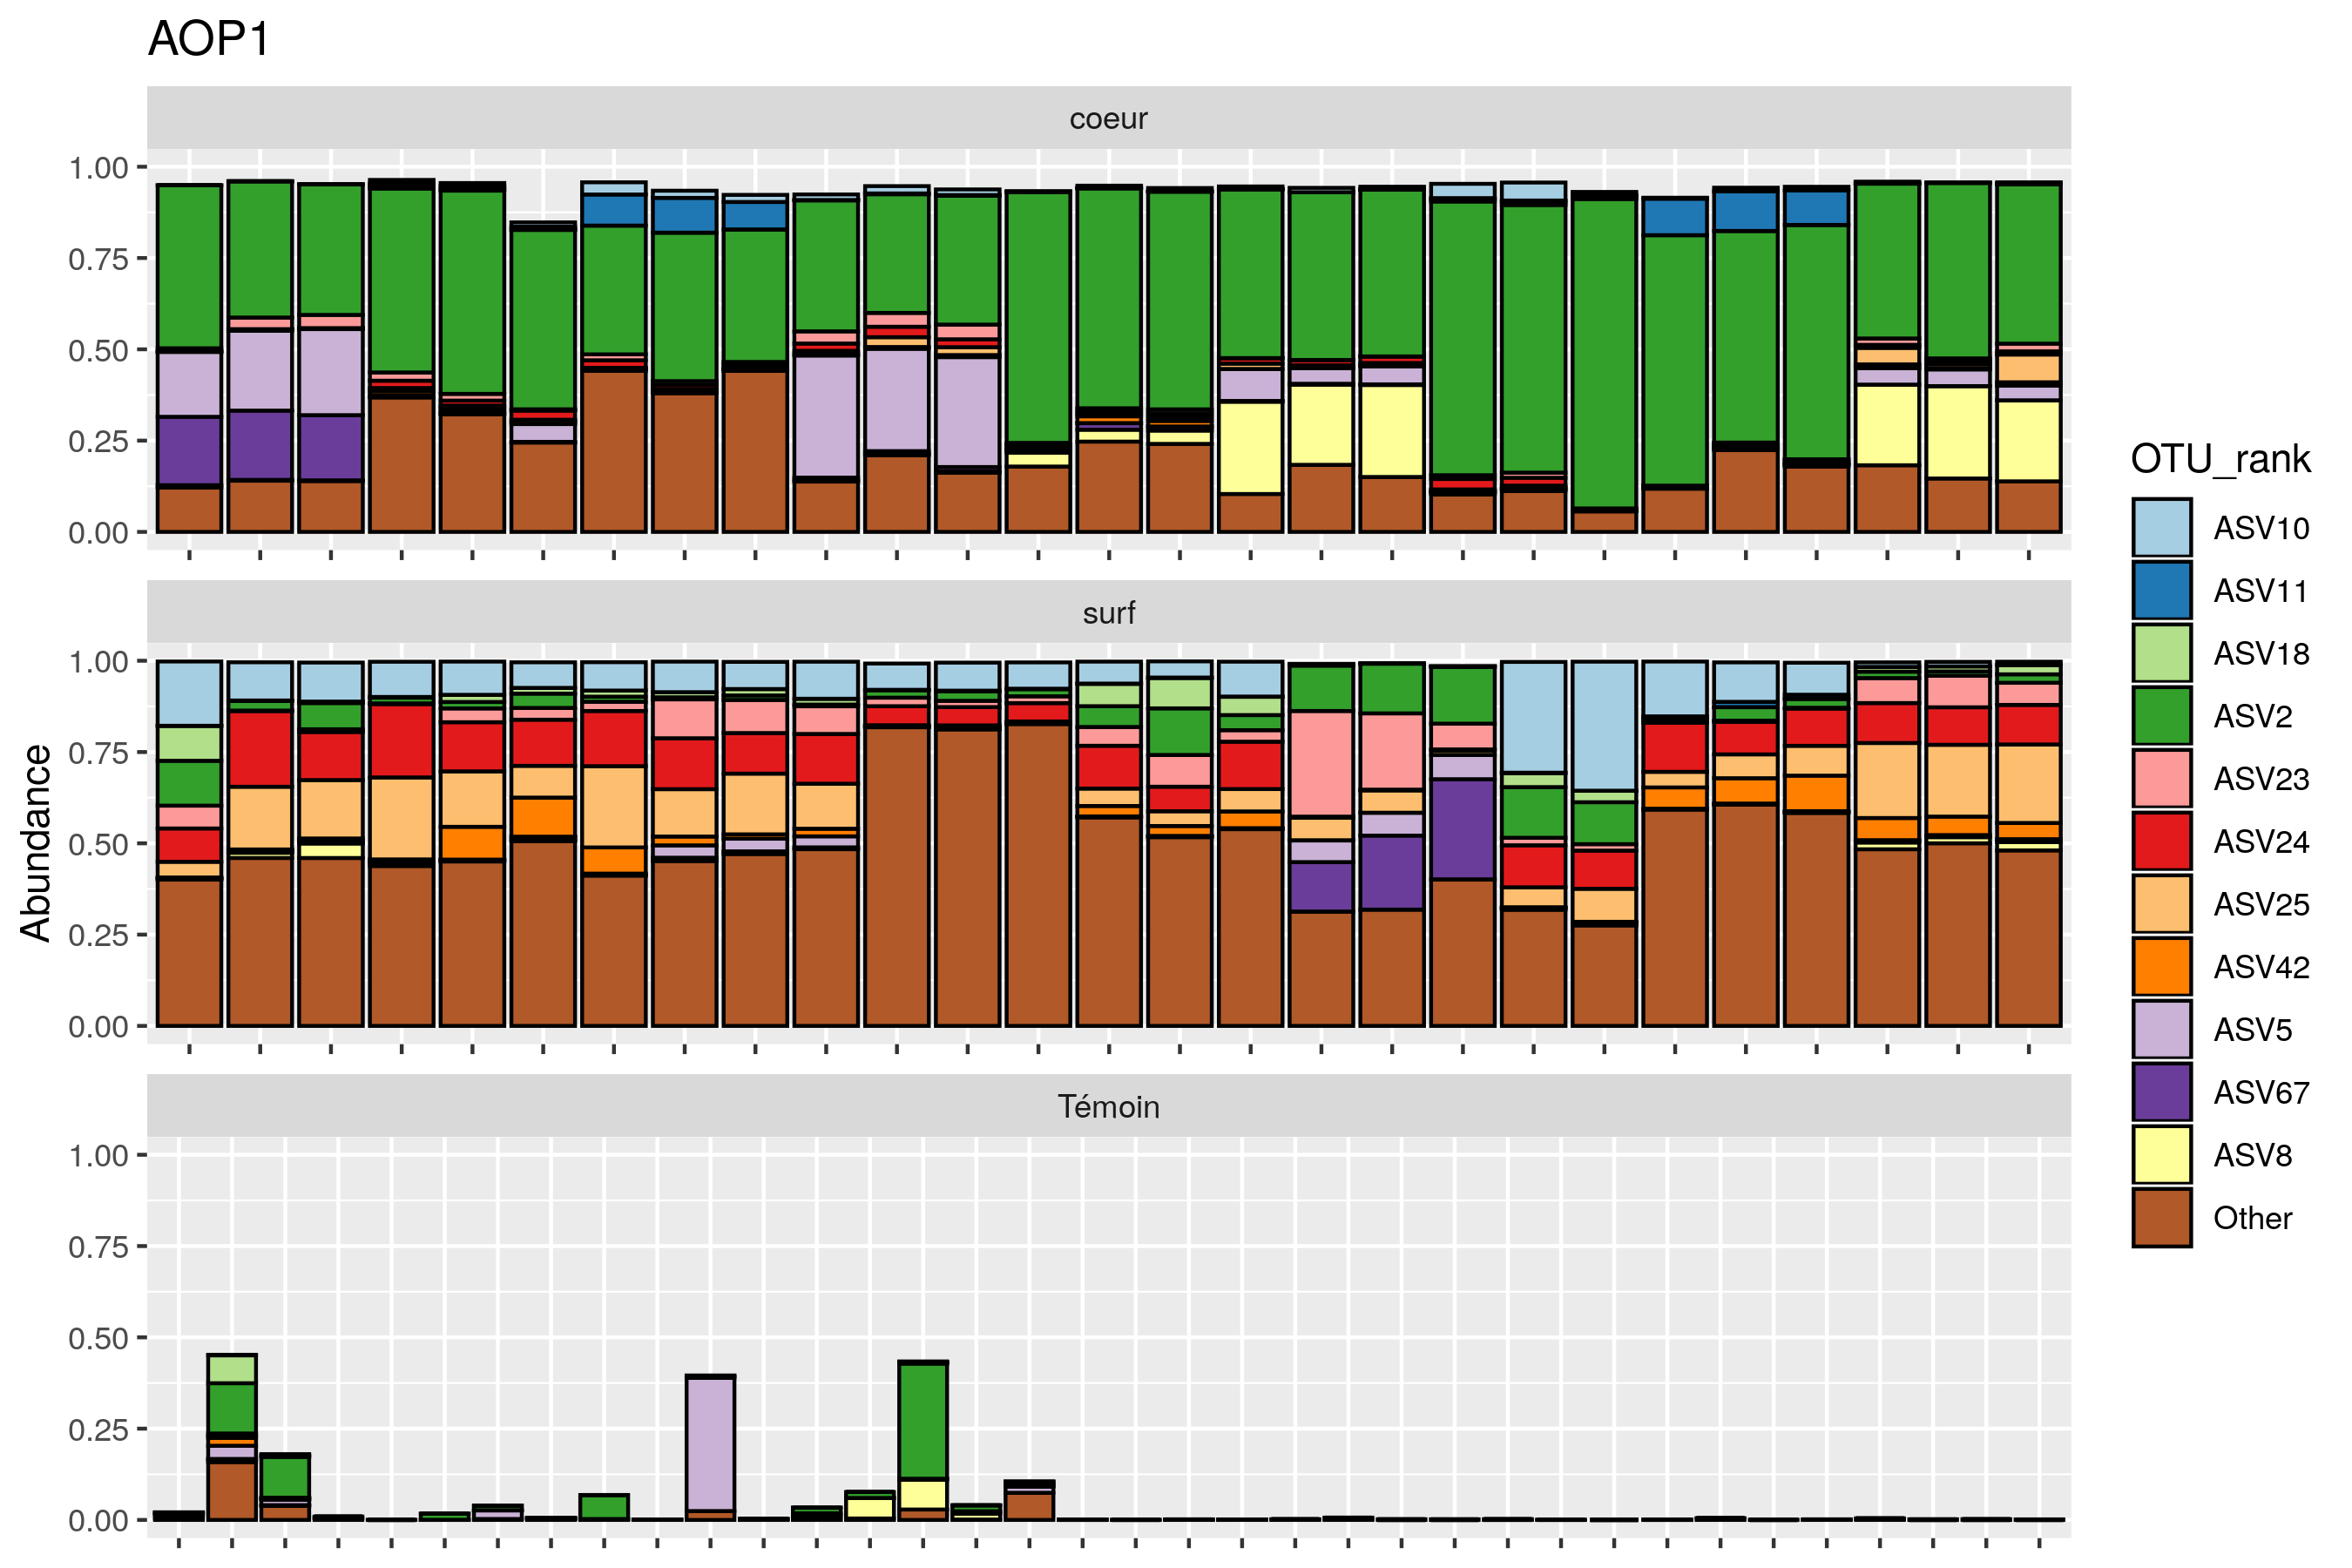Click the ASV24 red legend swatch
The width and height of the screenshot is (2352, 1568).
2161,841
